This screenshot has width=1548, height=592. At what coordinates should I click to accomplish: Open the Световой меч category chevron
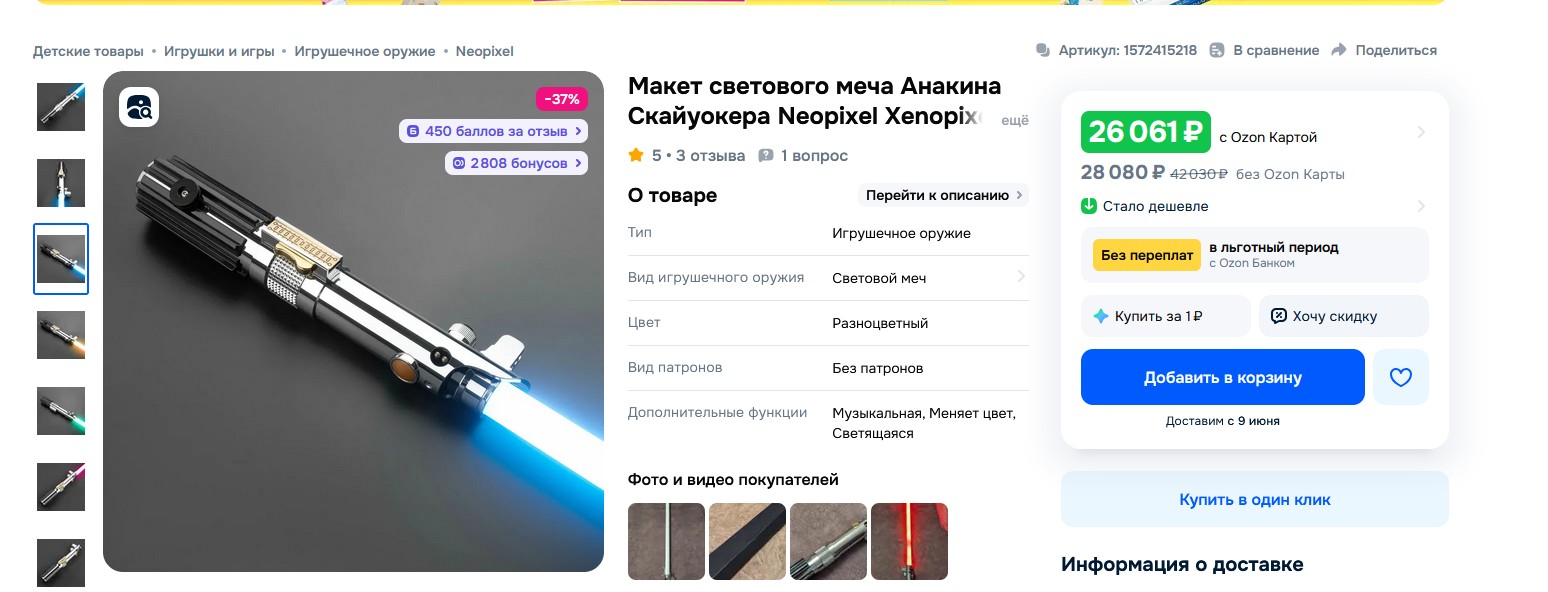pos(1021,276)
